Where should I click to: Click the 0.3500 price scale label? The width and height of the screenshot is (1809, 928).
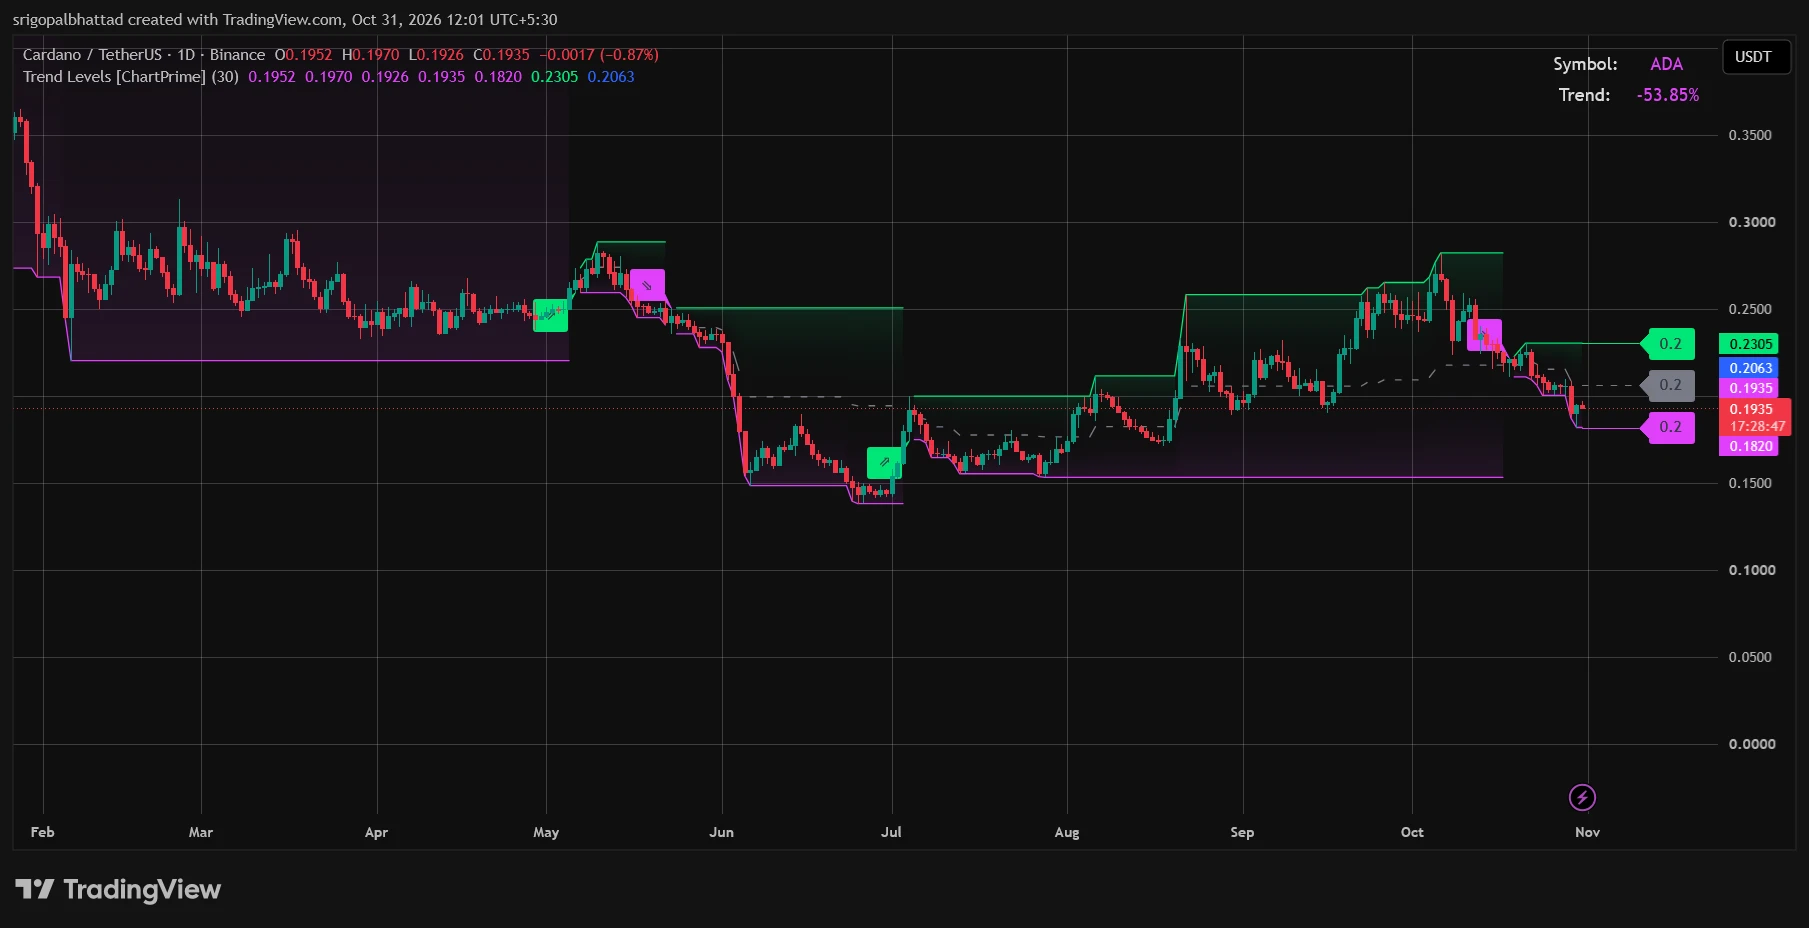(x=1750, y=135)
